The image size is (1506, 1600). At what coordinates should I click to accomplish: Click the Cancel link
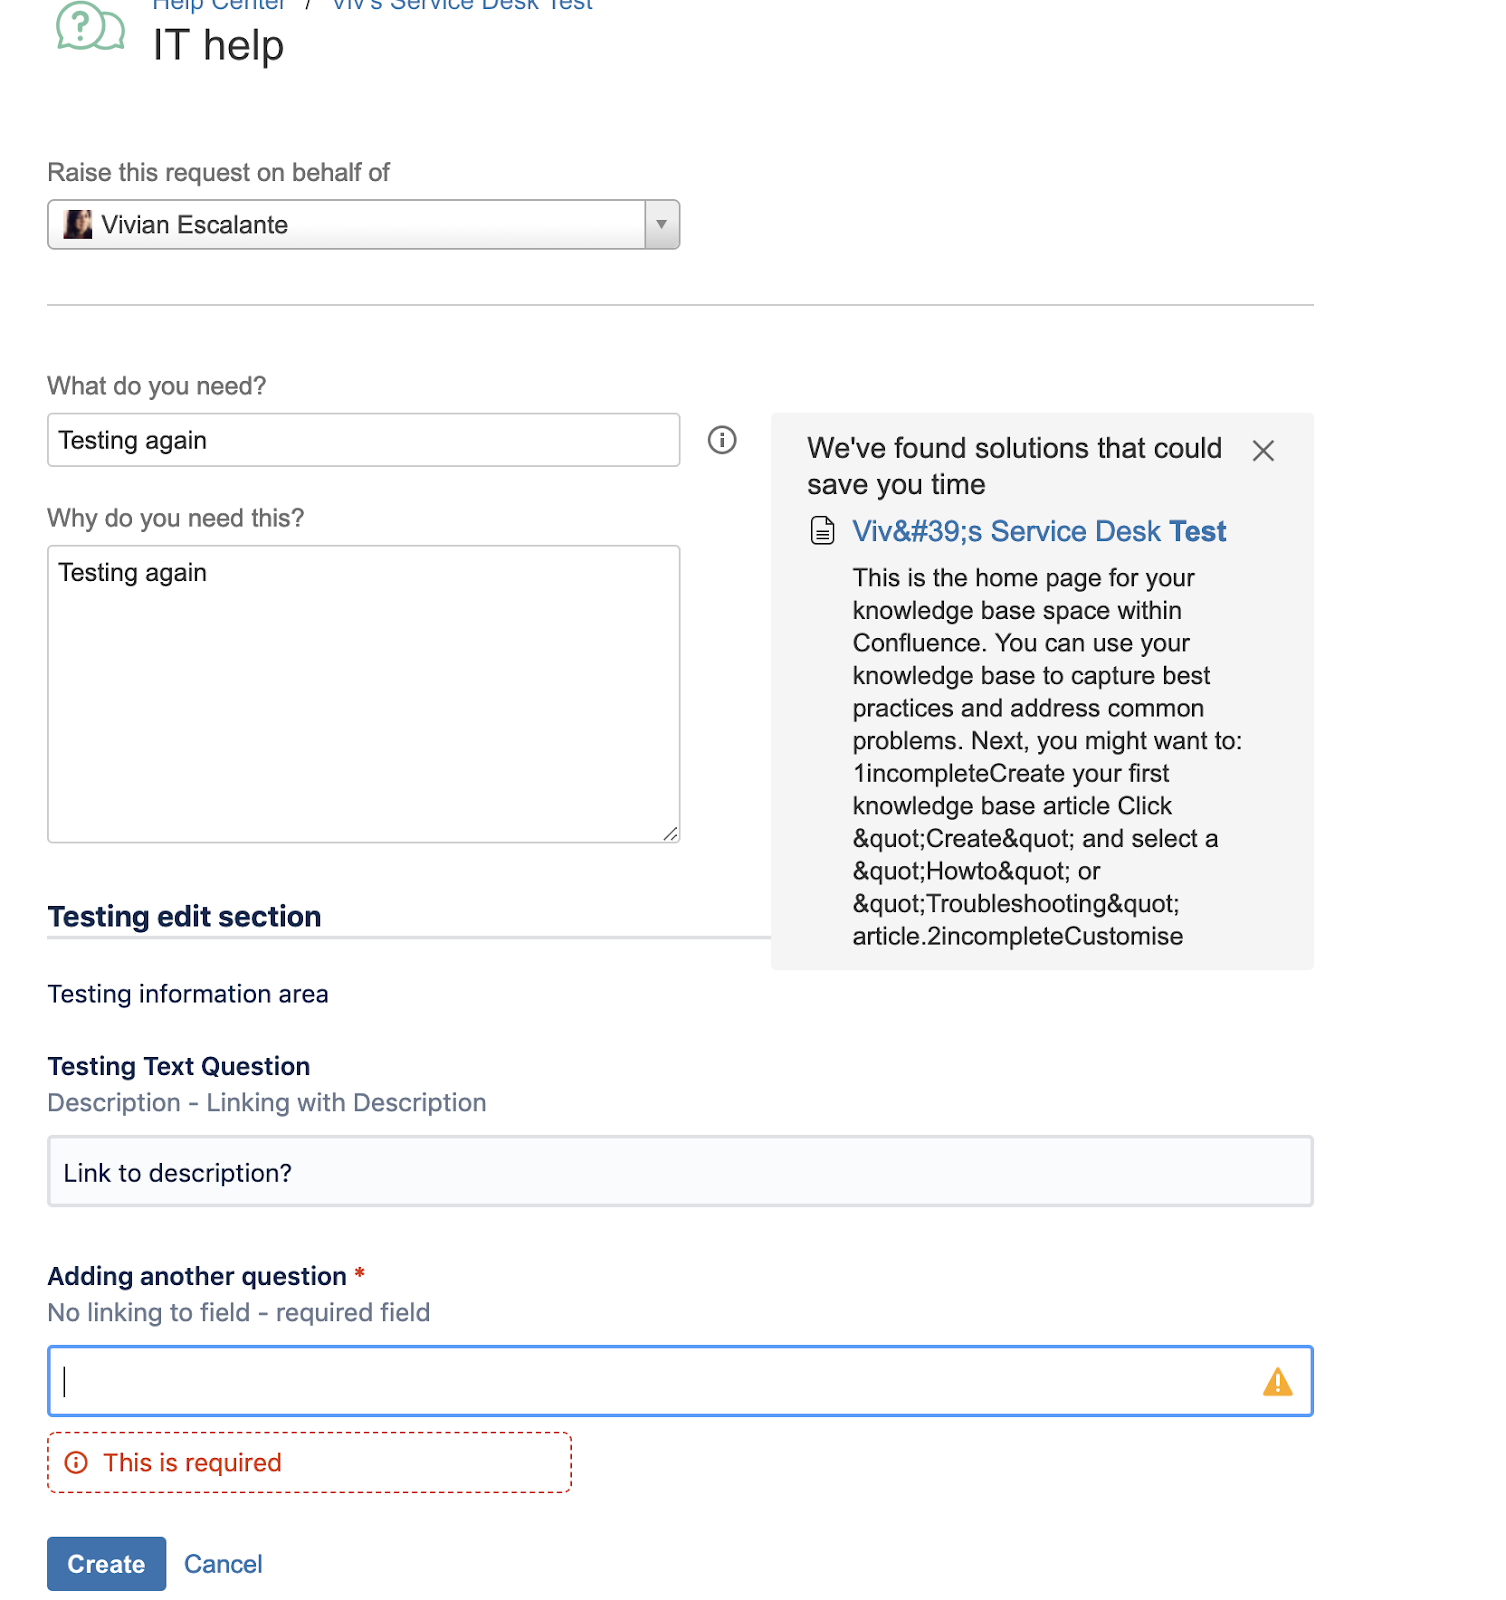tap(223, 1564)
